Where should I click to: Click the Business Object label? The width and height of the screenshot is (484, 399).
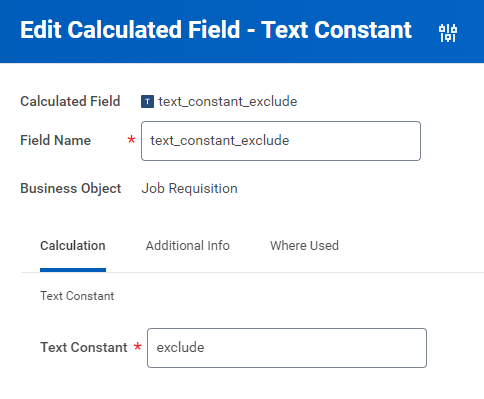click(71, 188)
